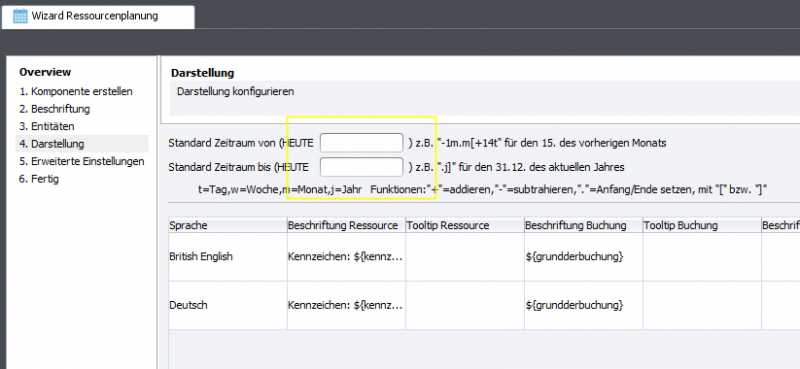Select the Wizard Ressourcenplanung tab

[97, 17]
